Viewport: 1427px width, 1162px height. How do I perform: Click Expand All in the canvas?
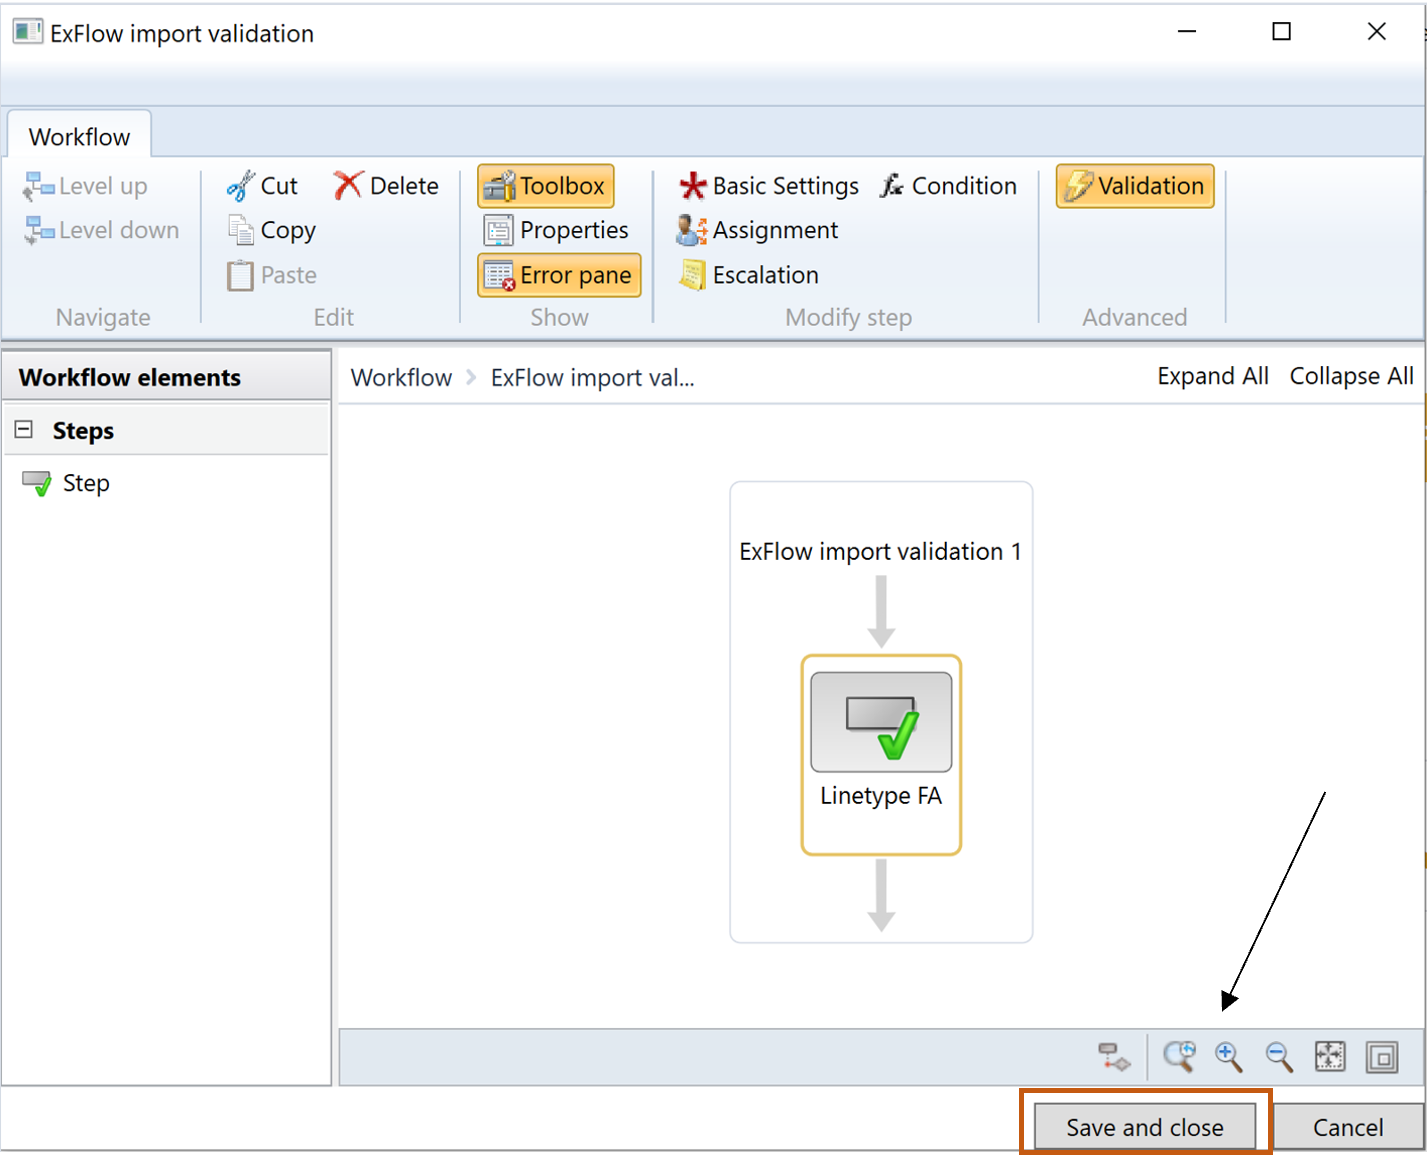point(1213,376)
